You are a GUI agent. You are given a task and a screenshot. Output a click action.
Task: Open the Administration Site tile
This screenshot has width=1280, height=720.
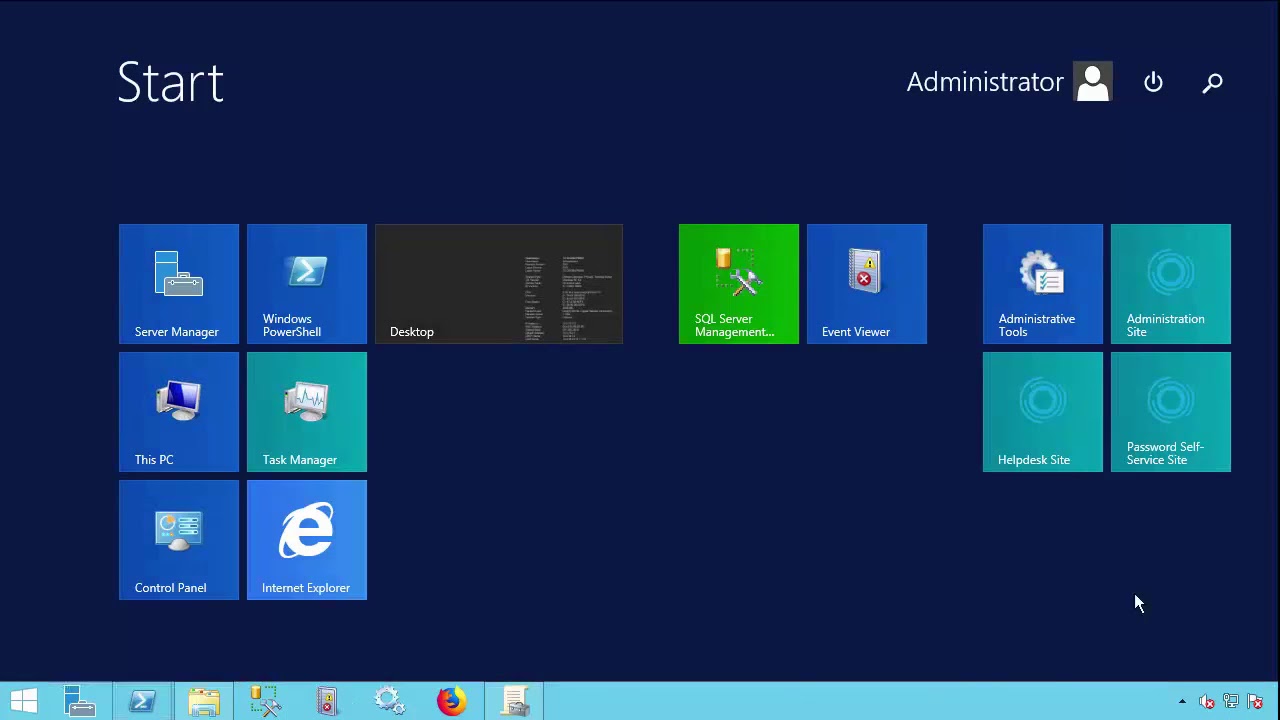(x=1171, y=284)
